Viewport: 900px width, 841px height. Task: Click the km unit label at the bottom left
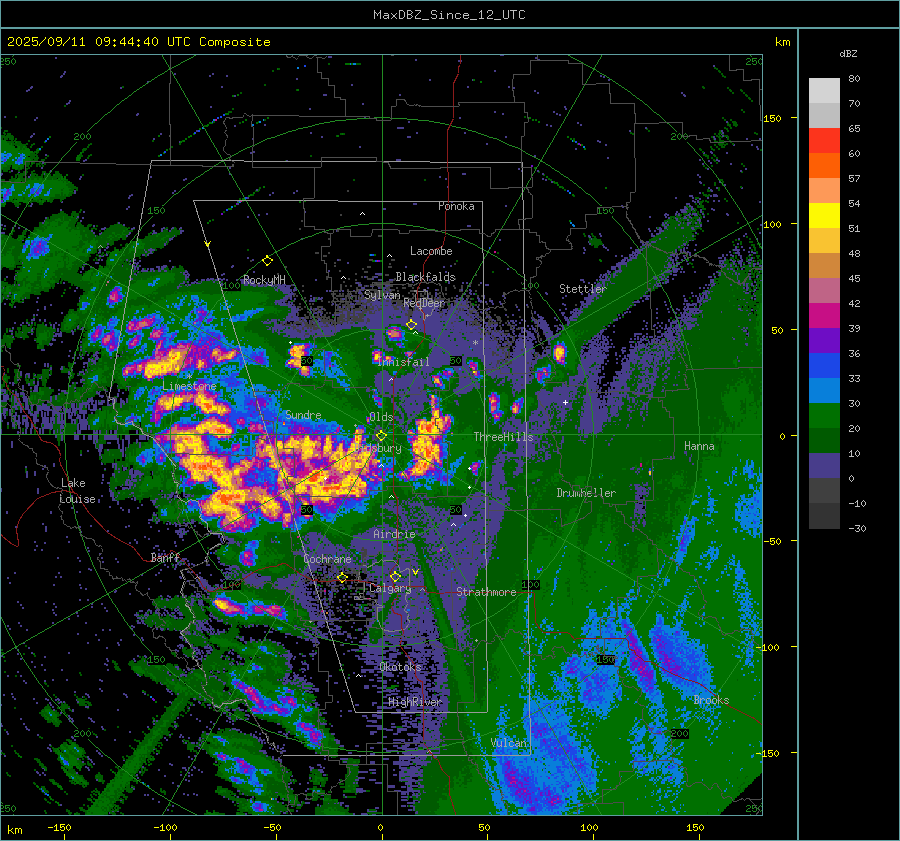click(x=14, y=830)
